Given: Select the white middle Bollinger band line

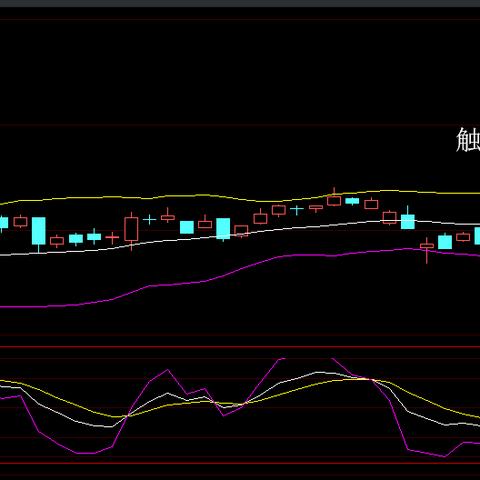Looking at the screenshot, I should (240, 236).
